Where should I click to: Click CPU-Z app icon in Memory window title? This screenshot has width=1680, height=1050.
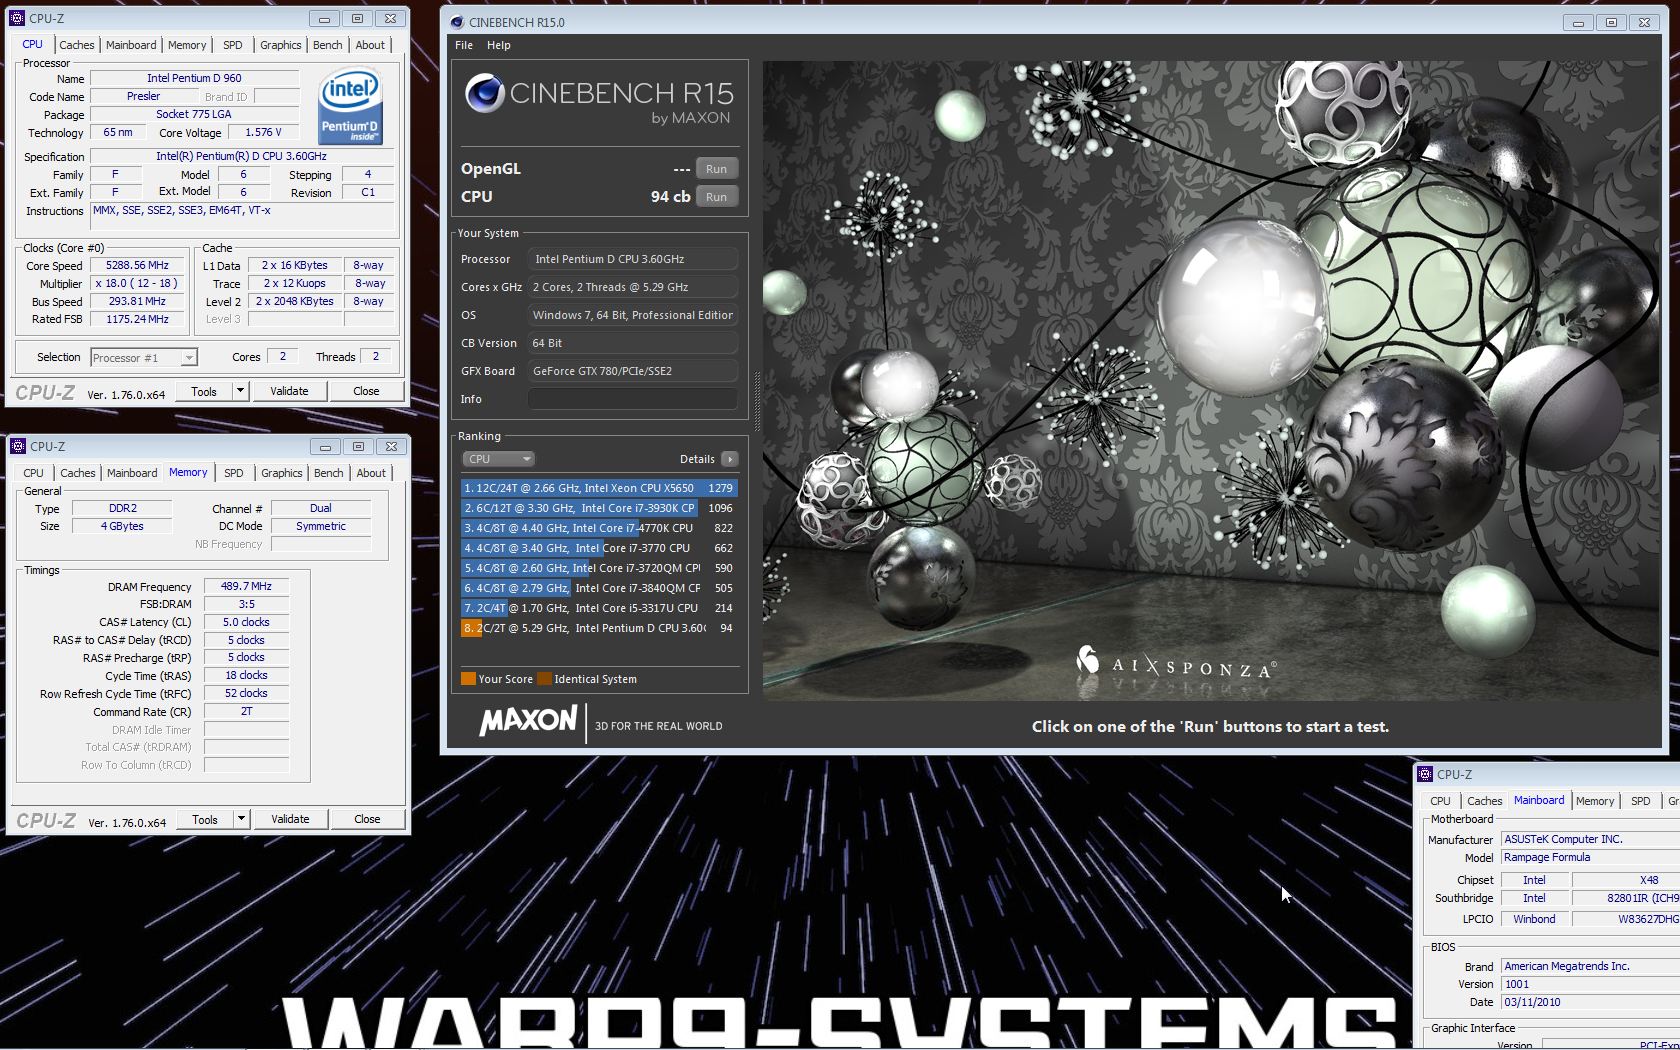click(18, 446)
